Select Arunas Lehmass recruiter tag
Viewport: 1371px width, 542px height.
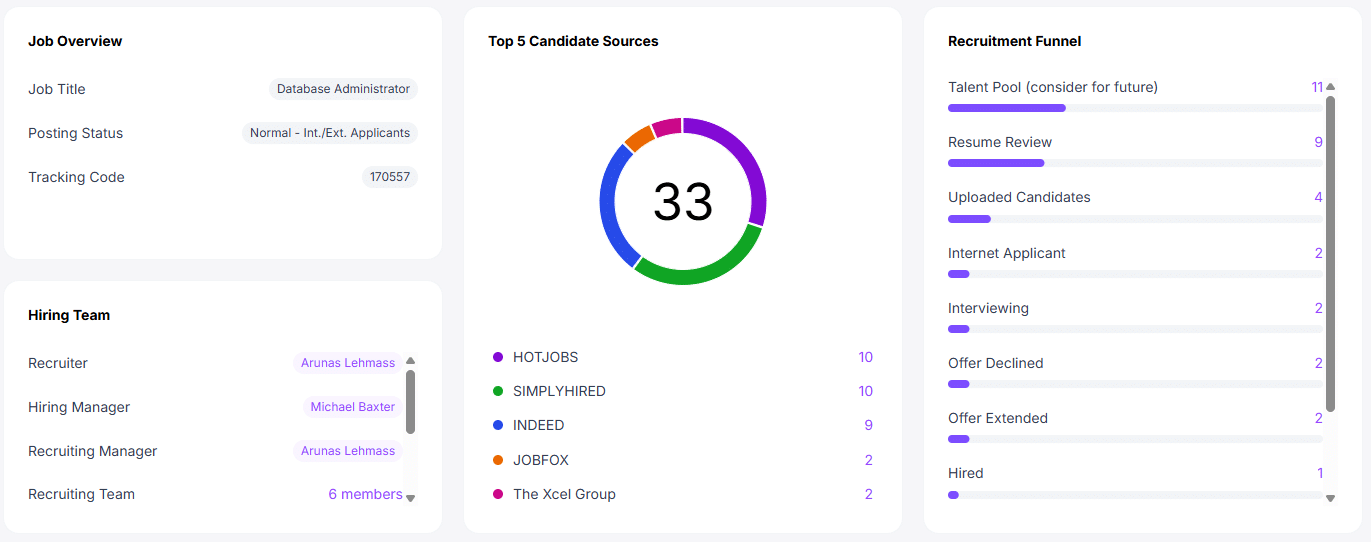[347, 363]
